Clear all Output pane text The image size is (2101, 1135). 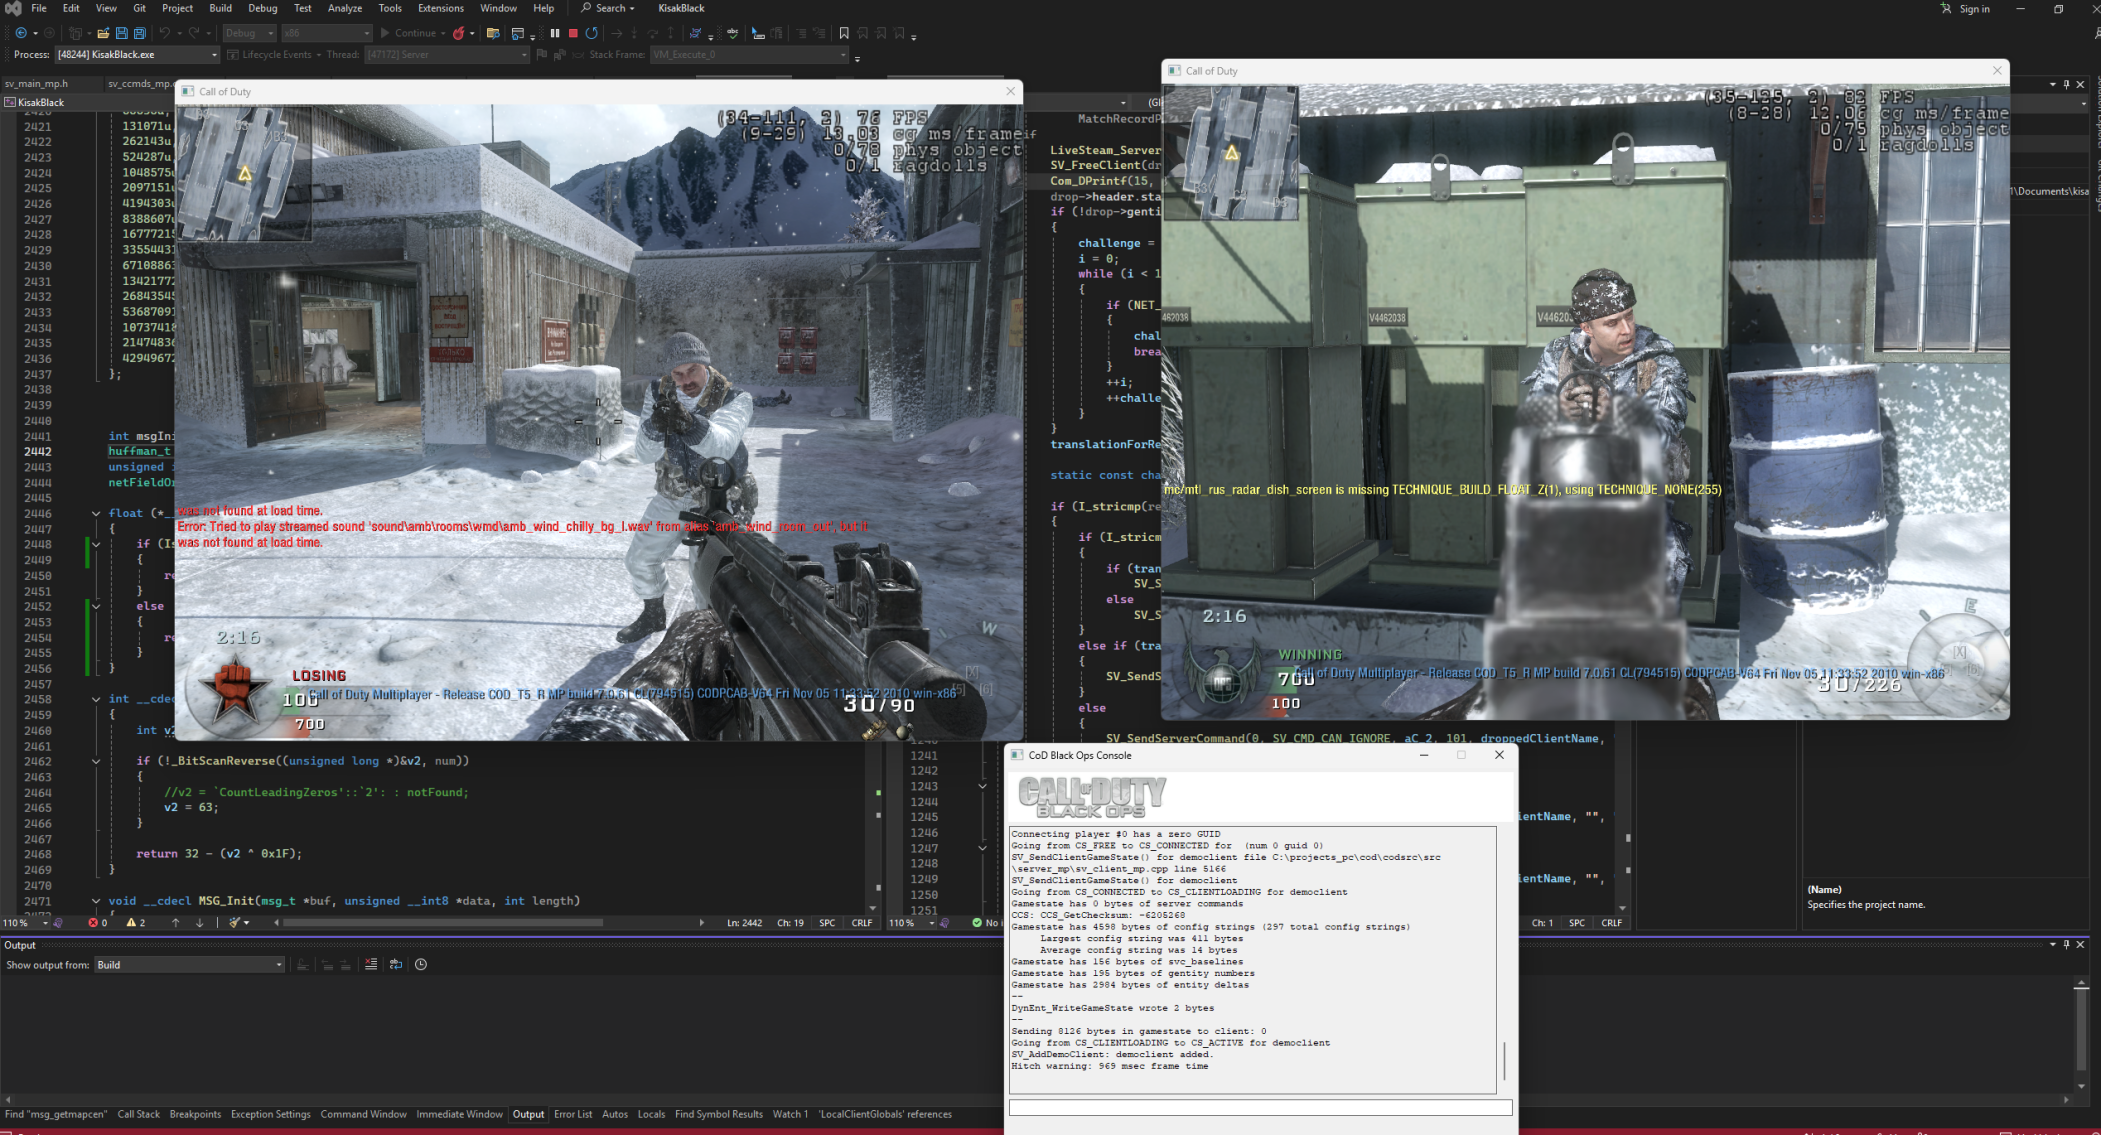[x=371, y=965]
